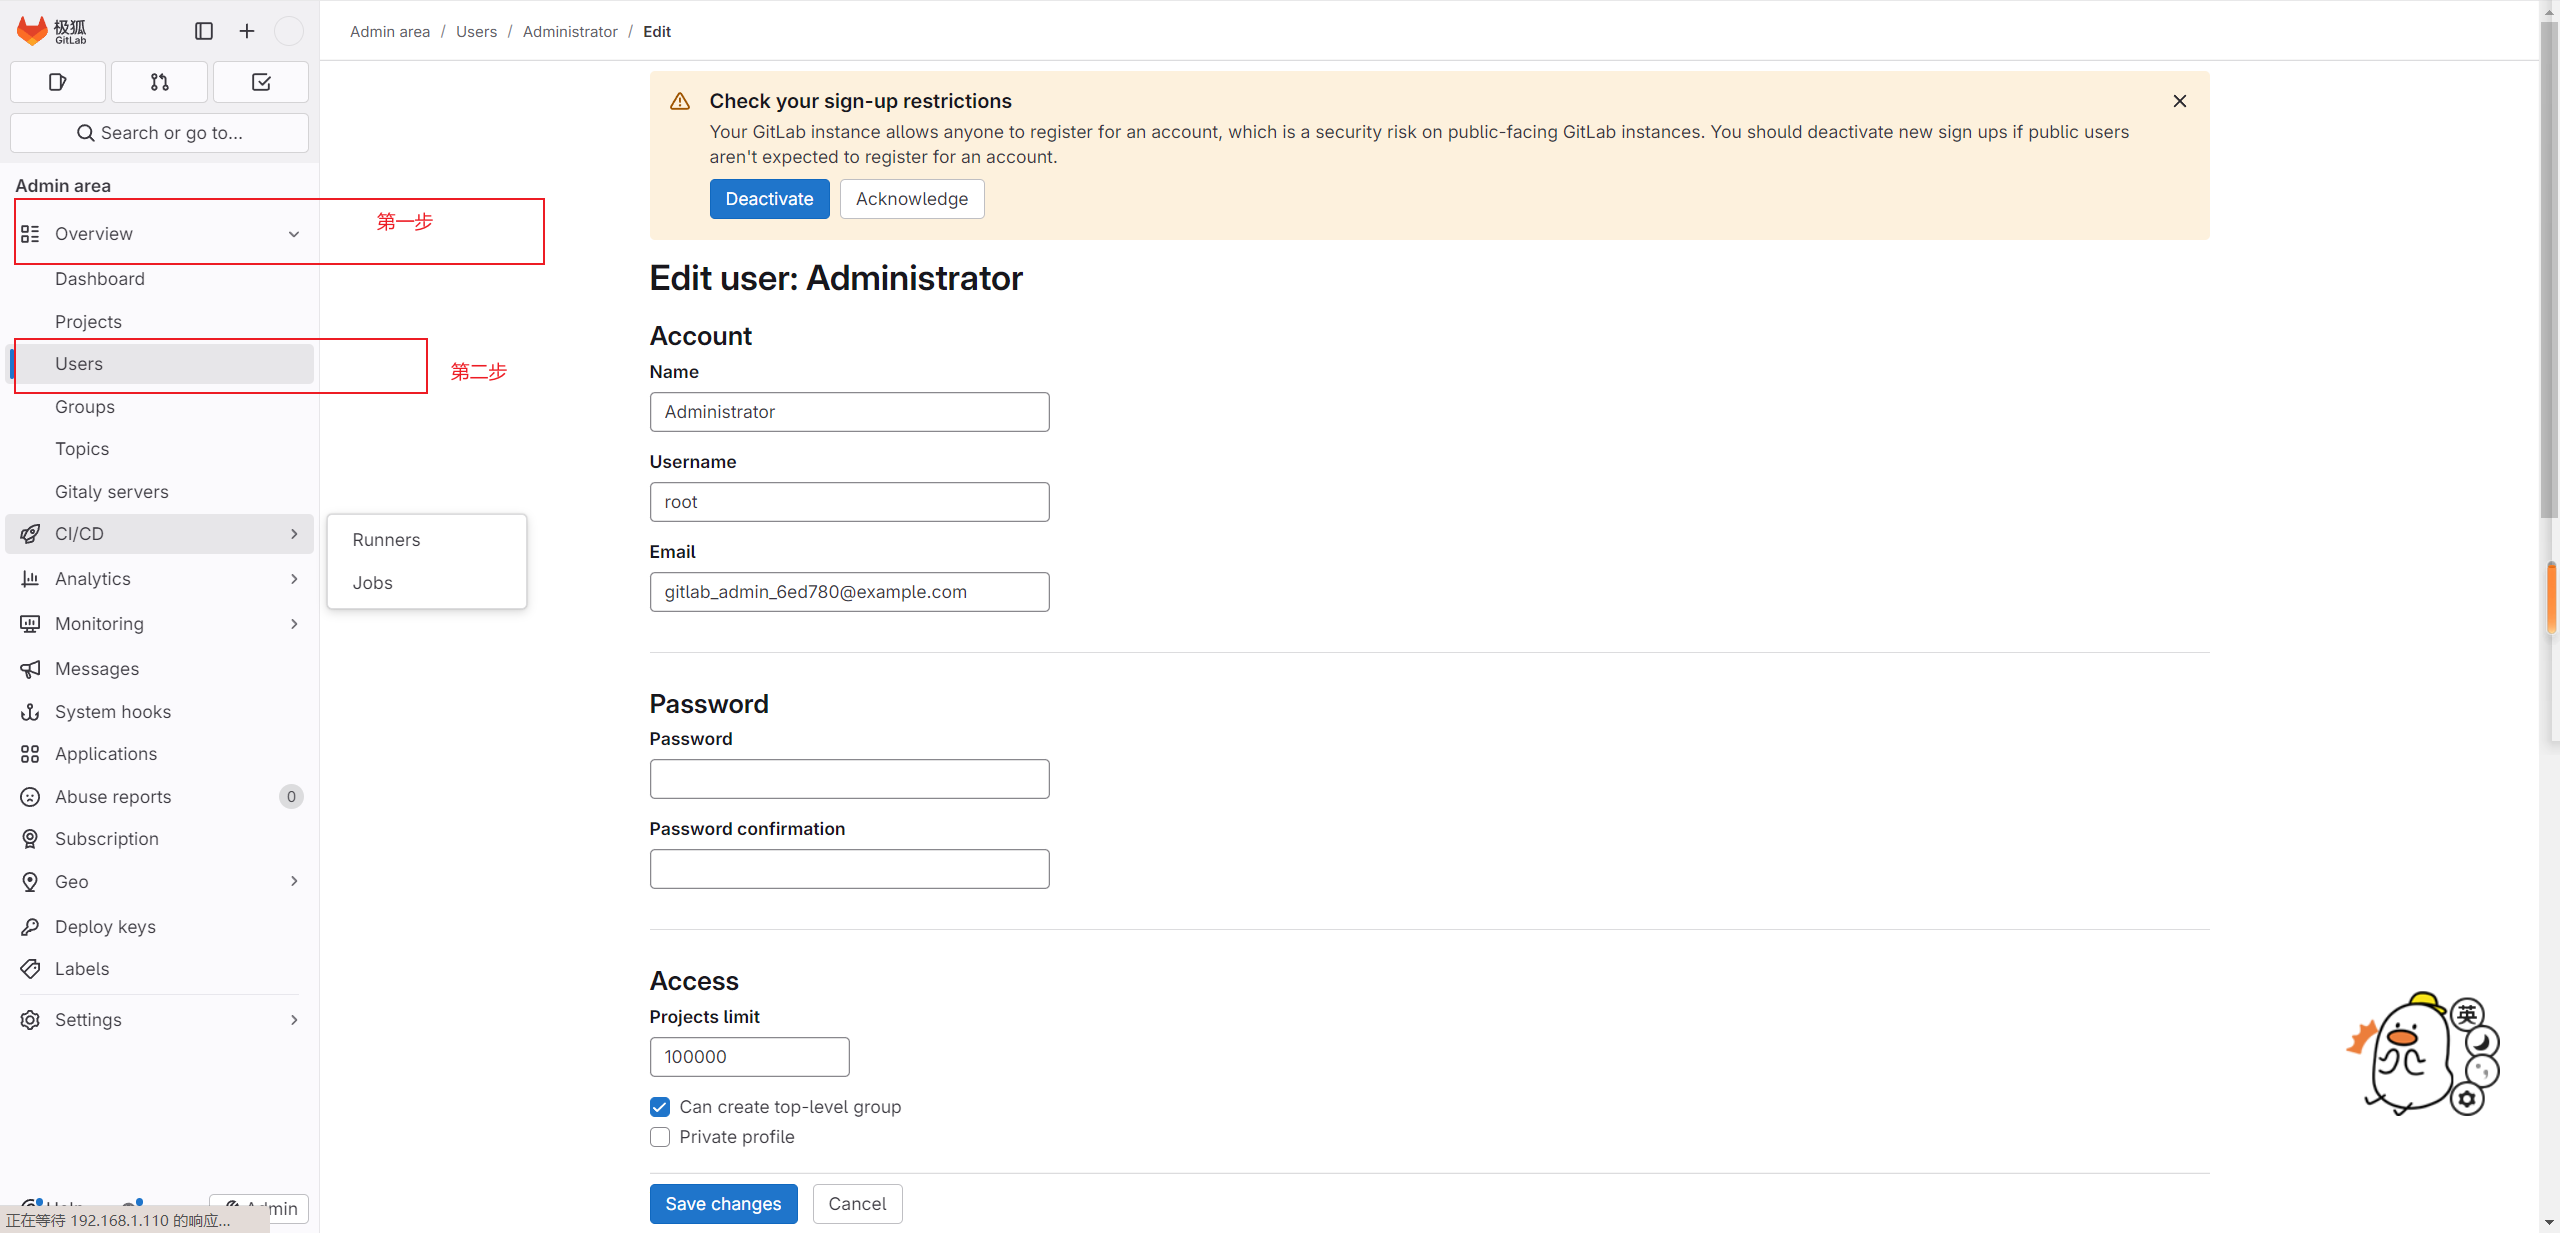Open the Merge requests icon button

coord(159,82)
